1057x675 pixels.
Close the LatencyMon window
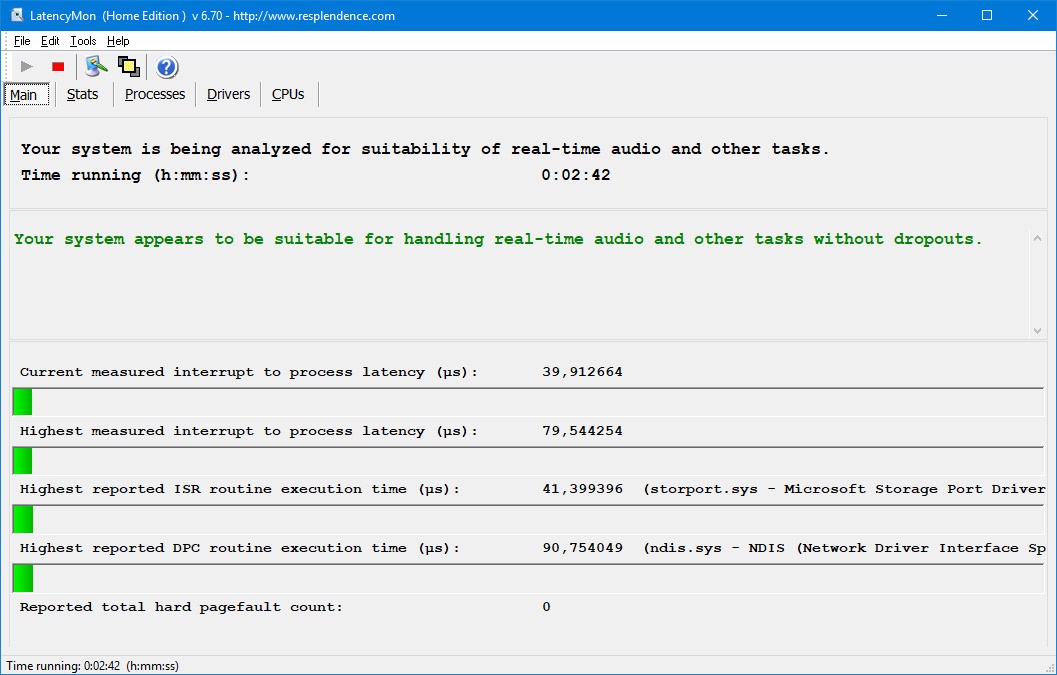tap(1033, 15)
